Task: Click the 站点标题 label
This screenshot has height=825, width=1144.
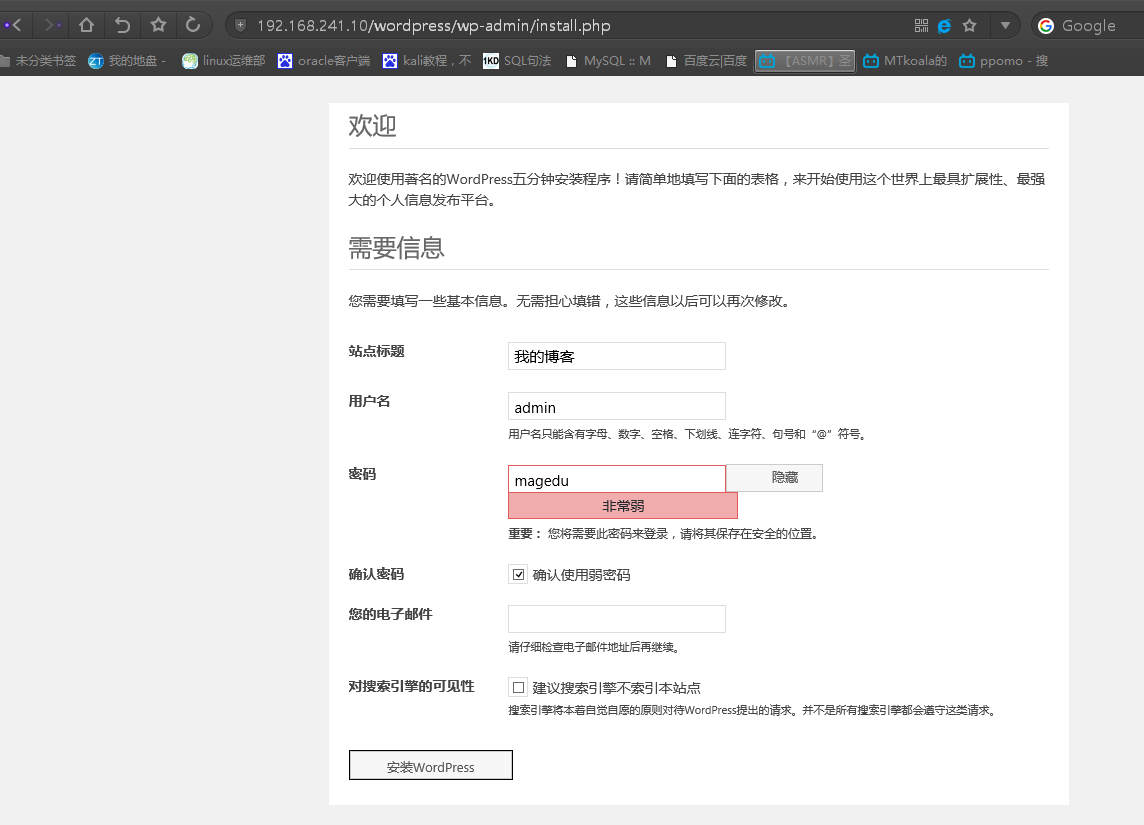Action: pyautogui.click(x=376, y=351)
